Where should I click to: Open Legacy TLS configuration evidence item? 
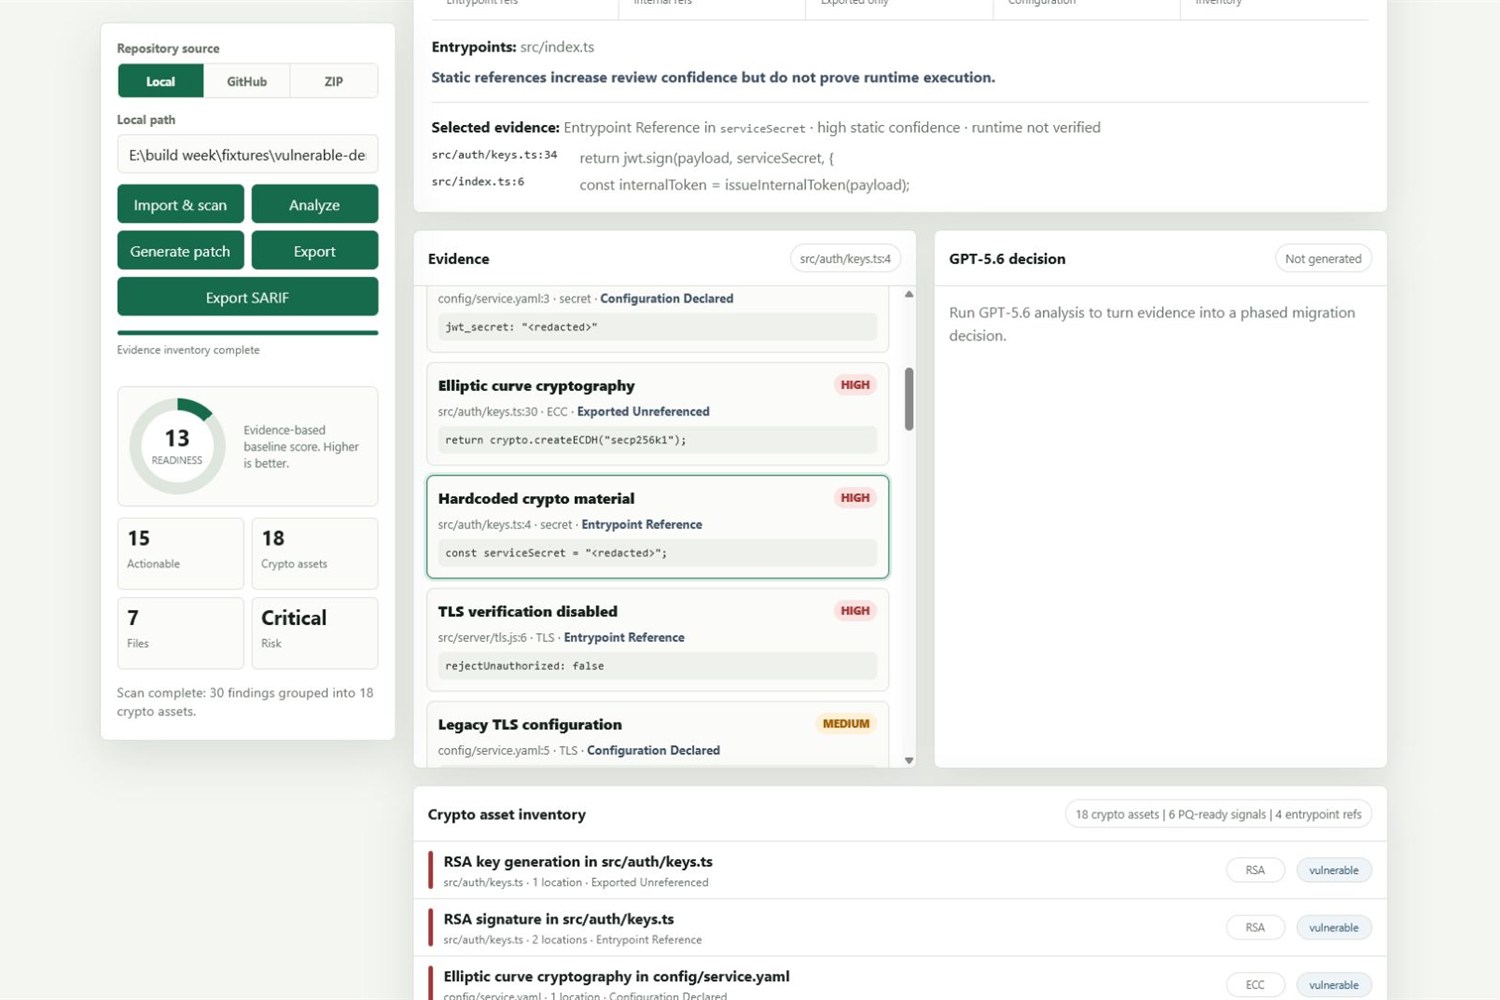tap(657, 735)
